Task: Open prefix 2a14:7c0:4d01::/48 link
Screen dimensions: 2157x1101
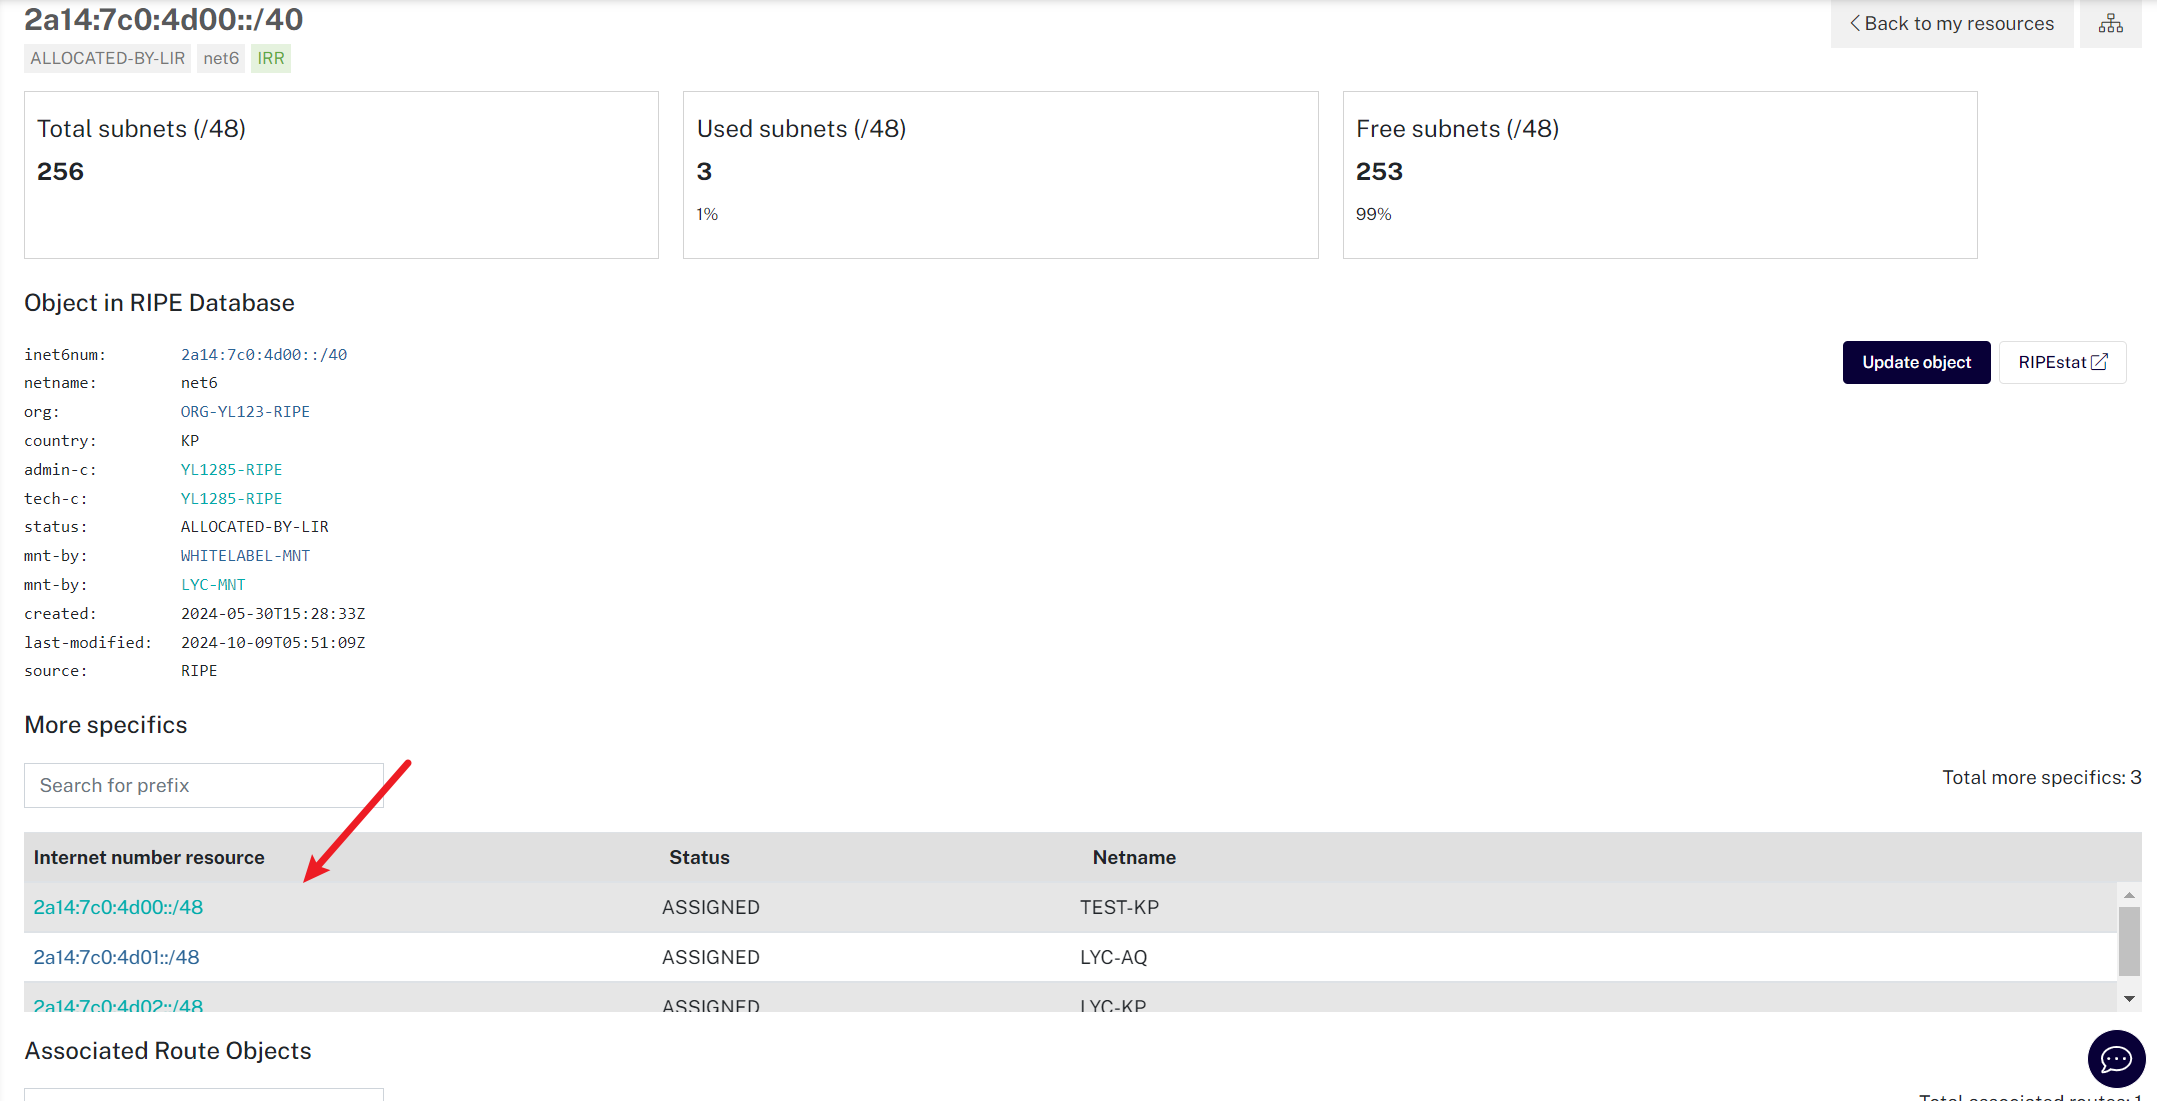Action: pyautogui.click(x=116, y=957)
